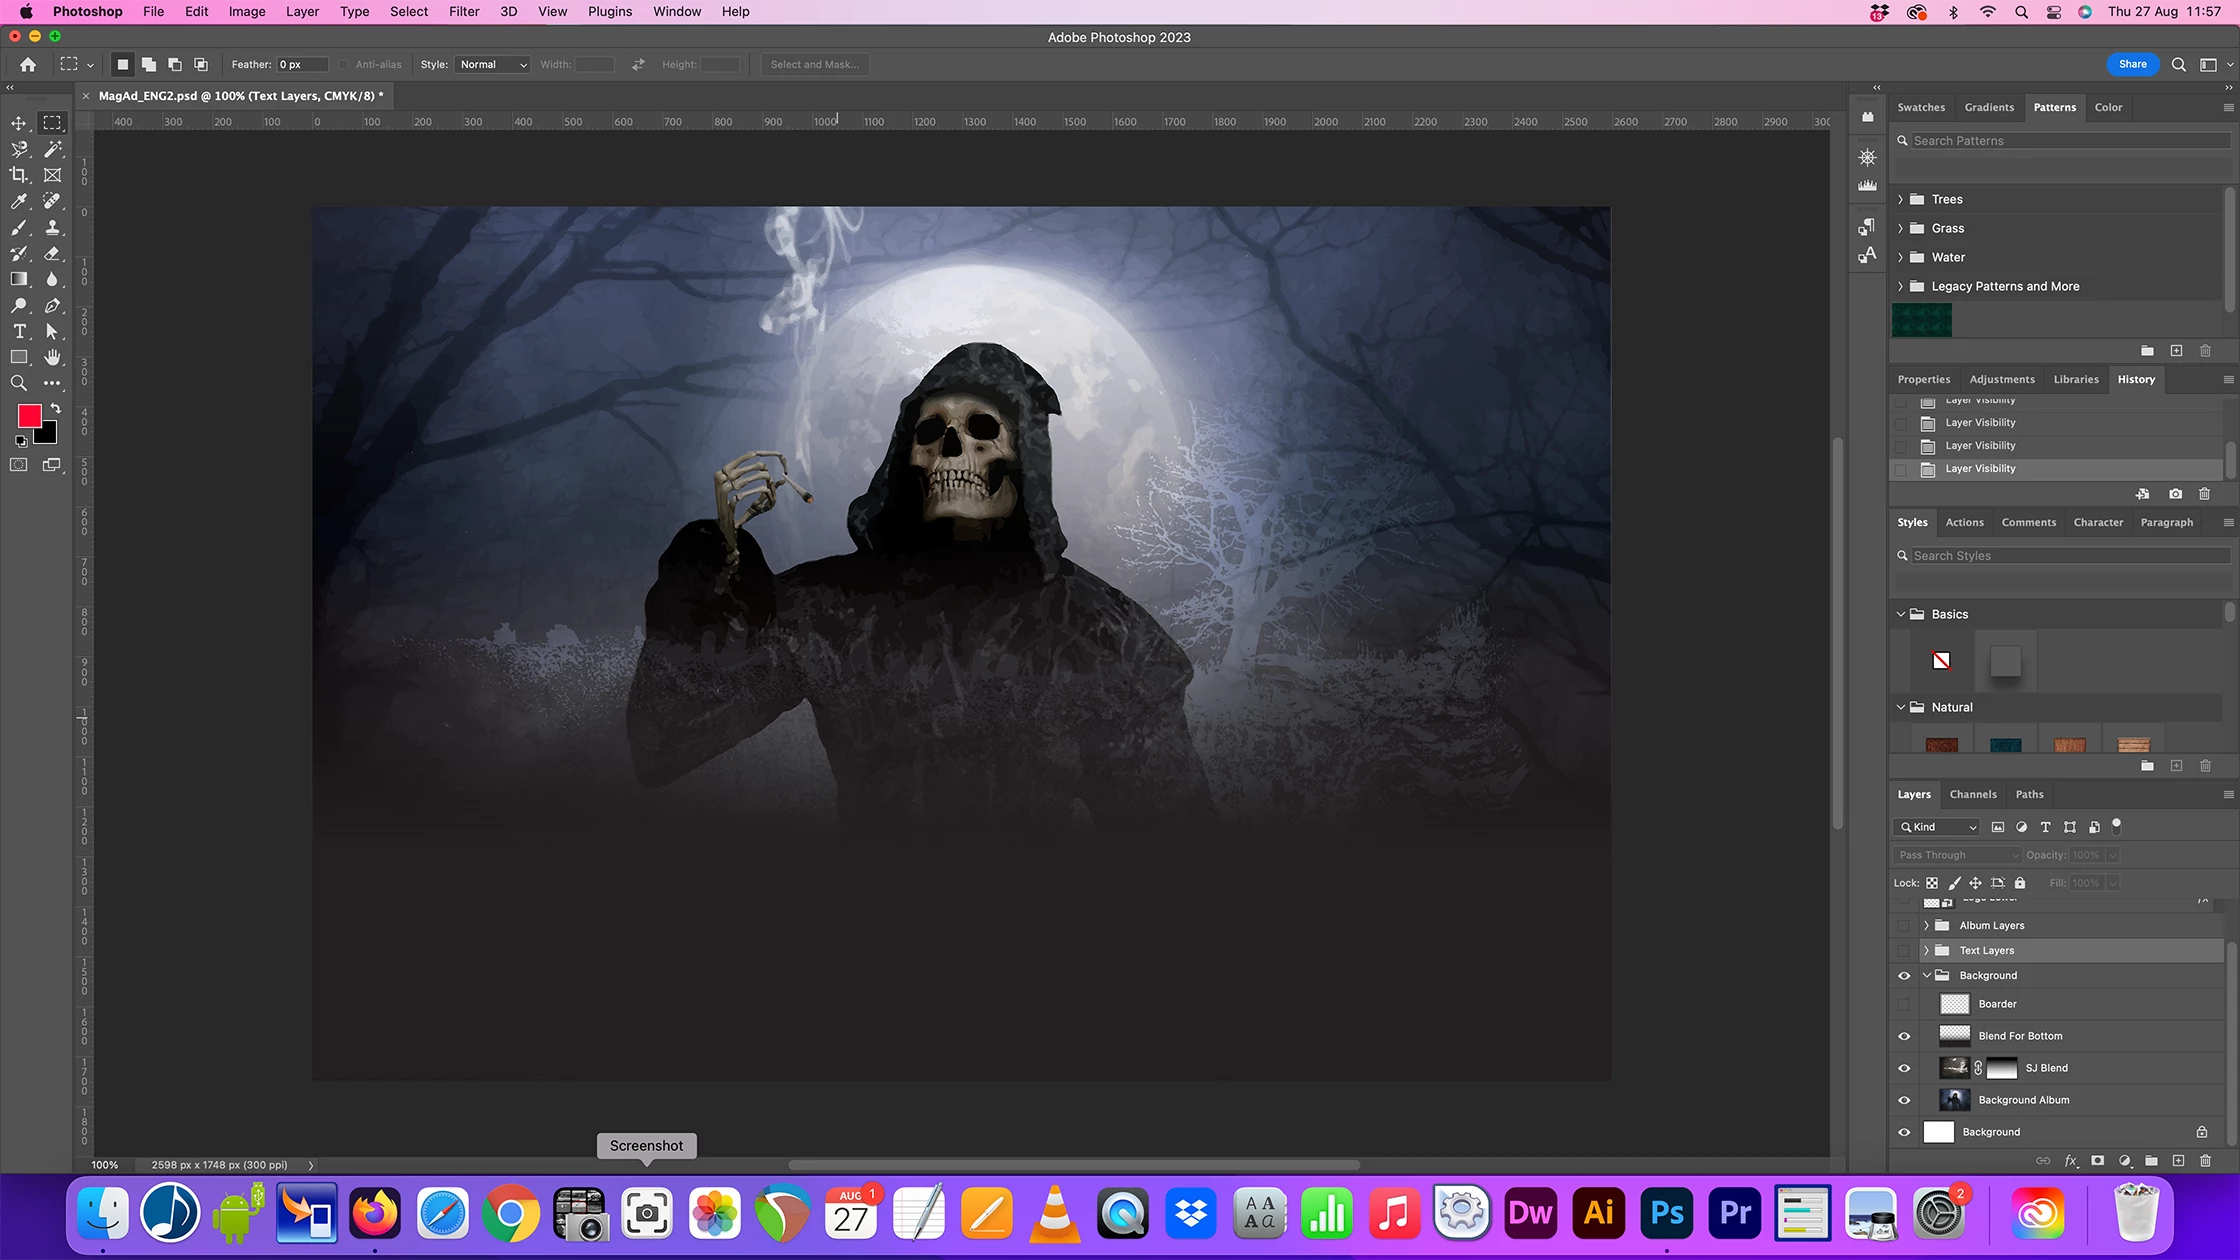
Task: Select the Crop tool
Action: tap(19, 175)
